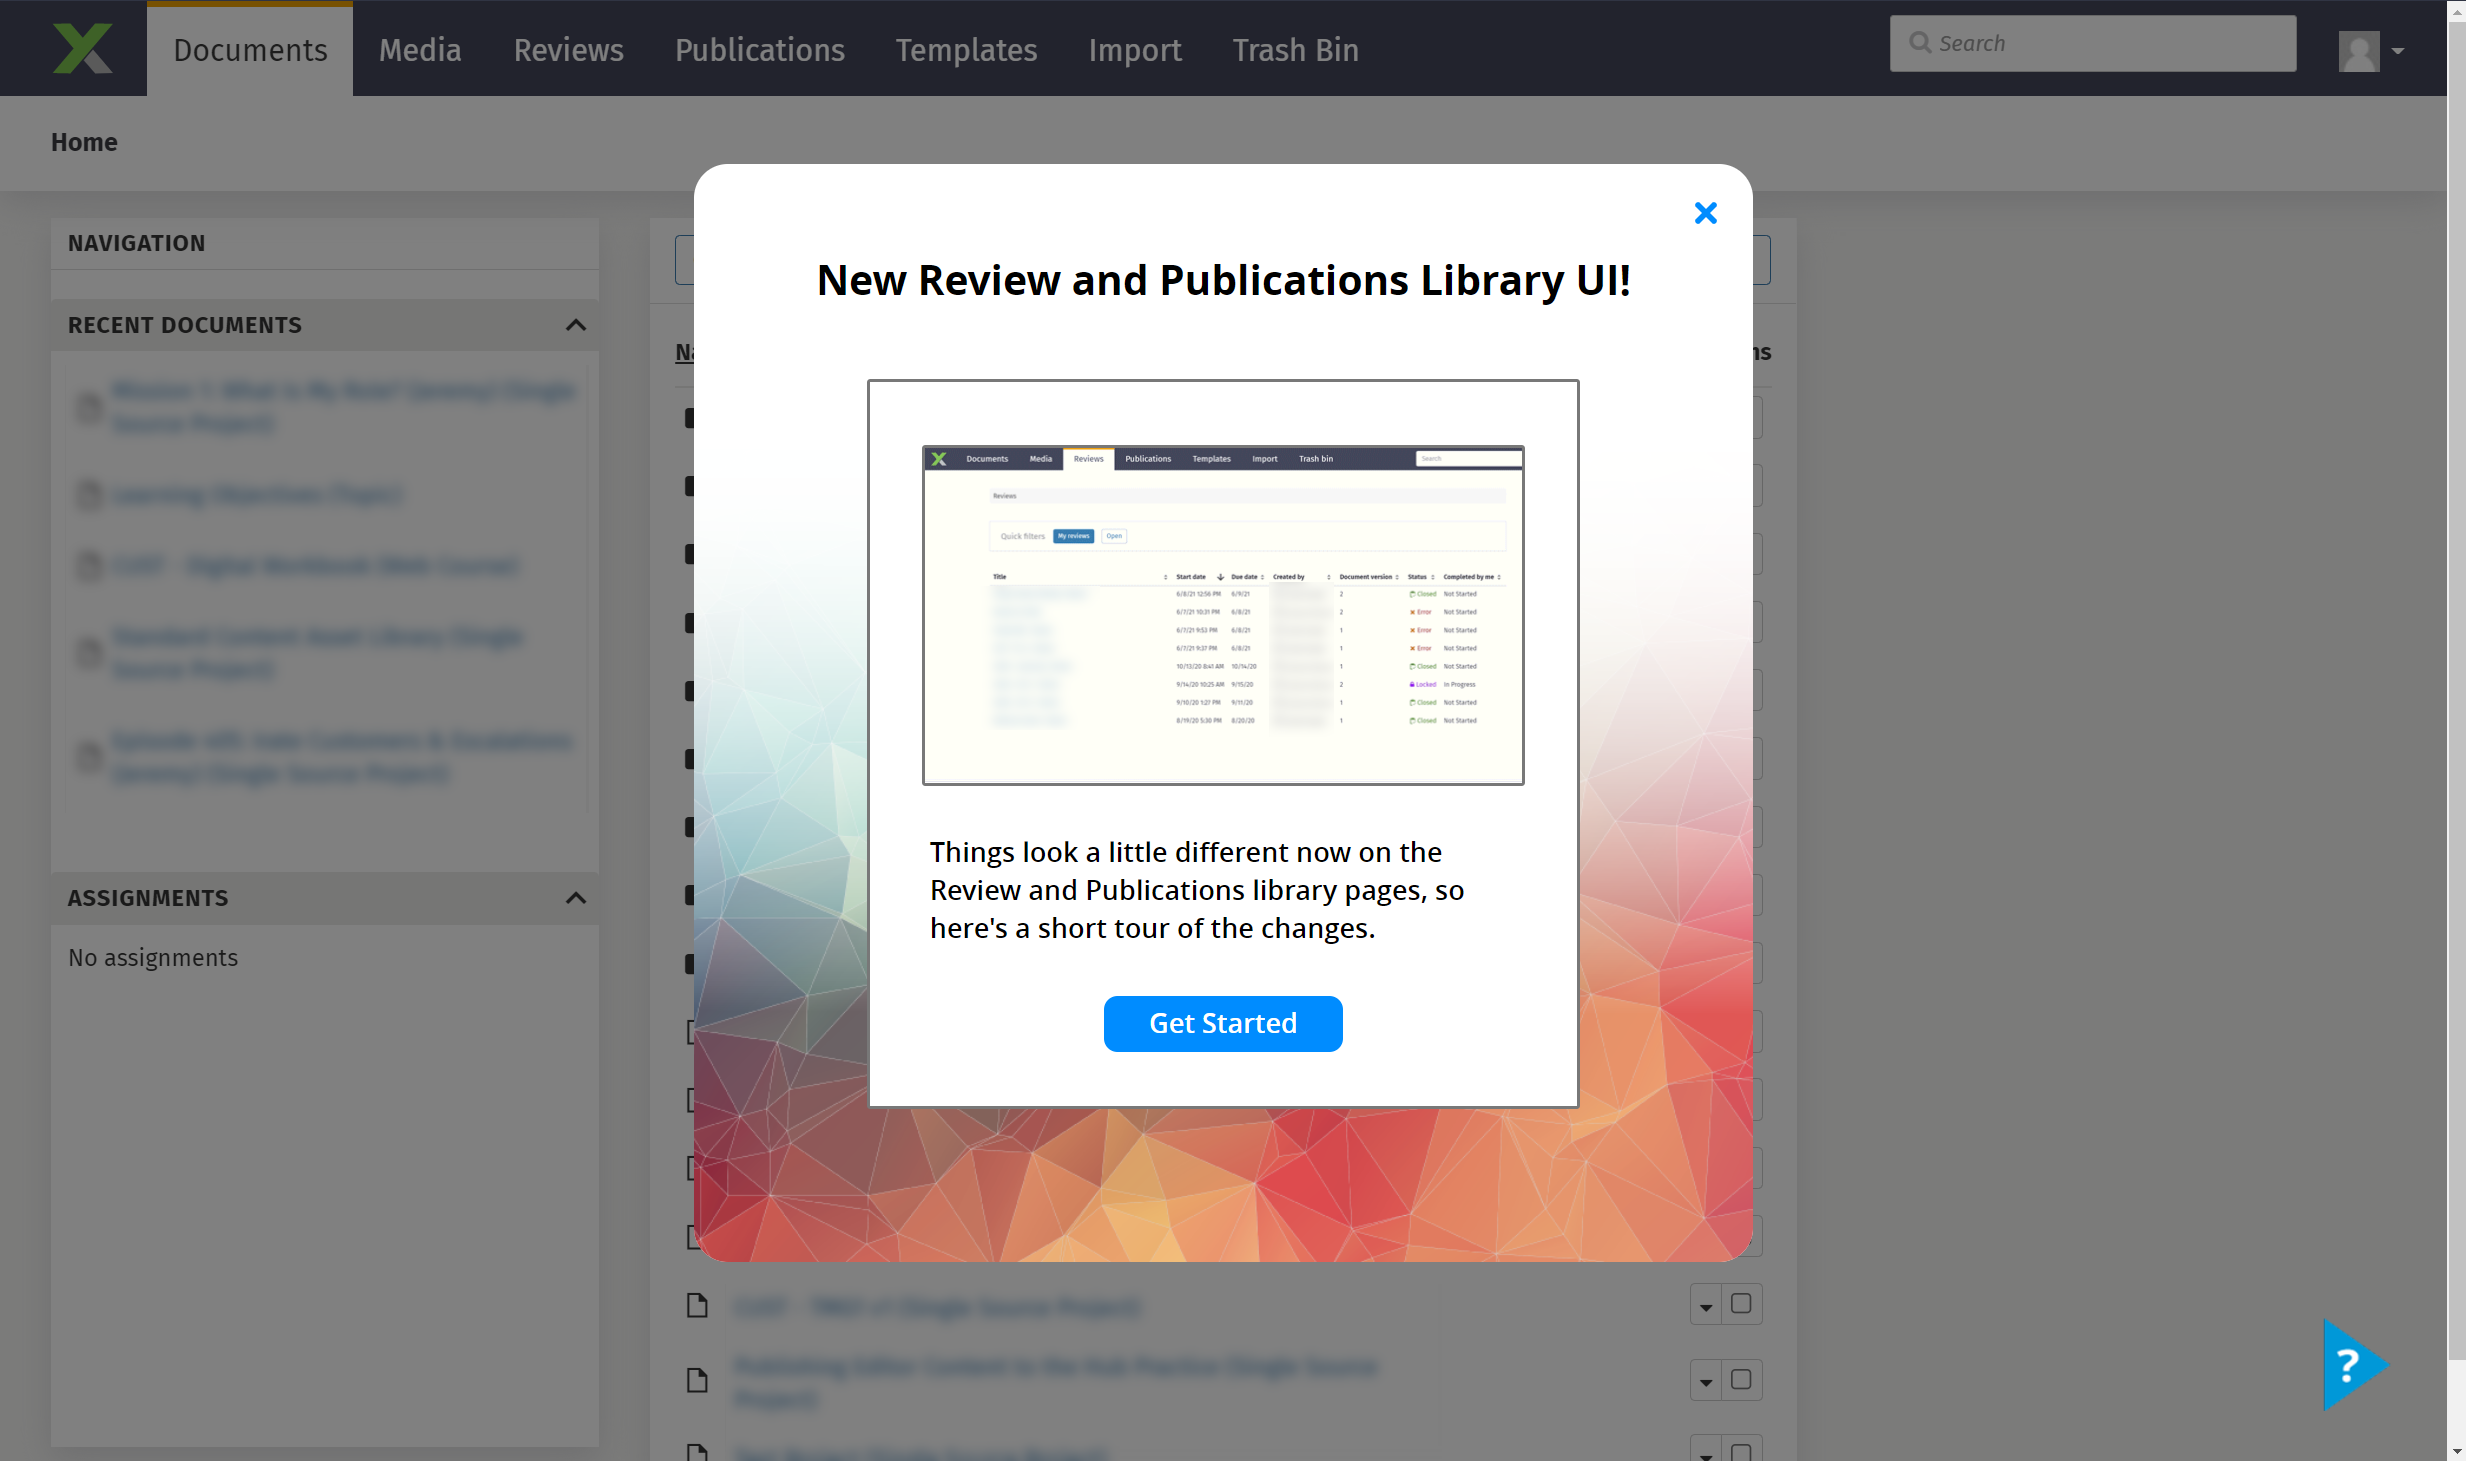Open the Trash Bin tab
Viewport: 2466px width, 1461px height.
[1295, 50]
